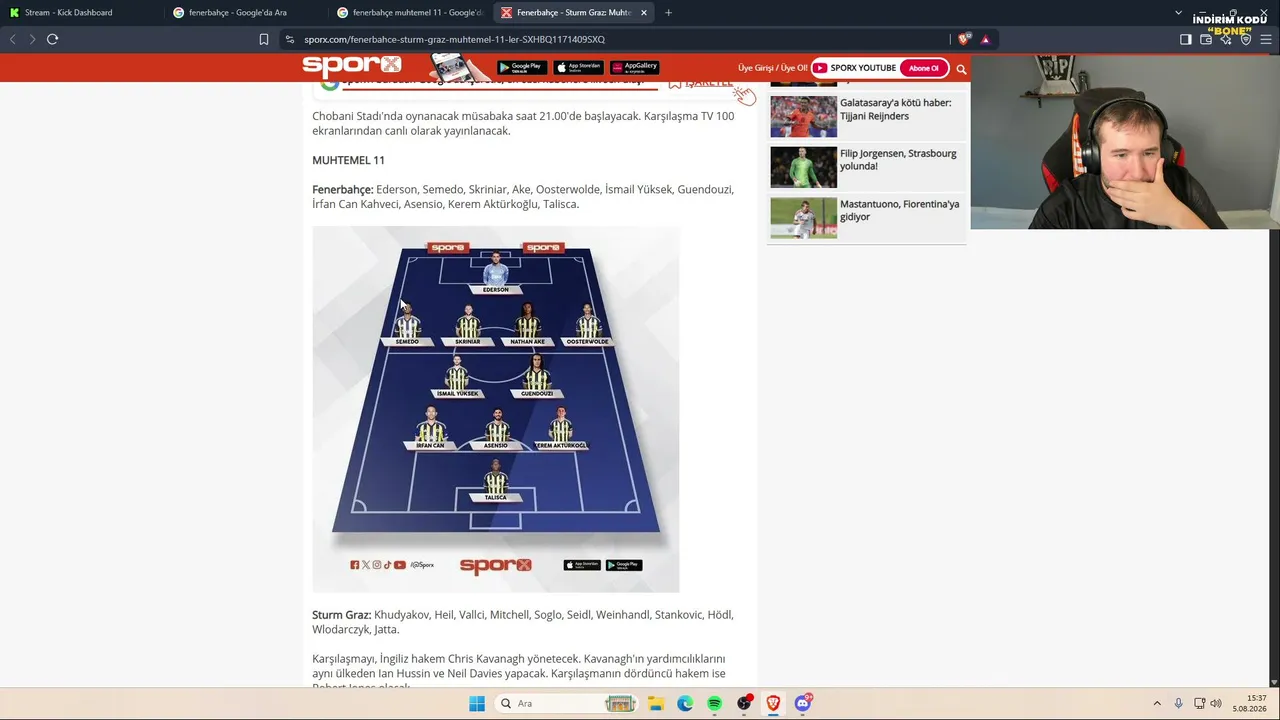The width and height of the screenshot is (1280, 720).
Task: Click the bold Sturm Graz: lineup label
Action: [341, 615]
